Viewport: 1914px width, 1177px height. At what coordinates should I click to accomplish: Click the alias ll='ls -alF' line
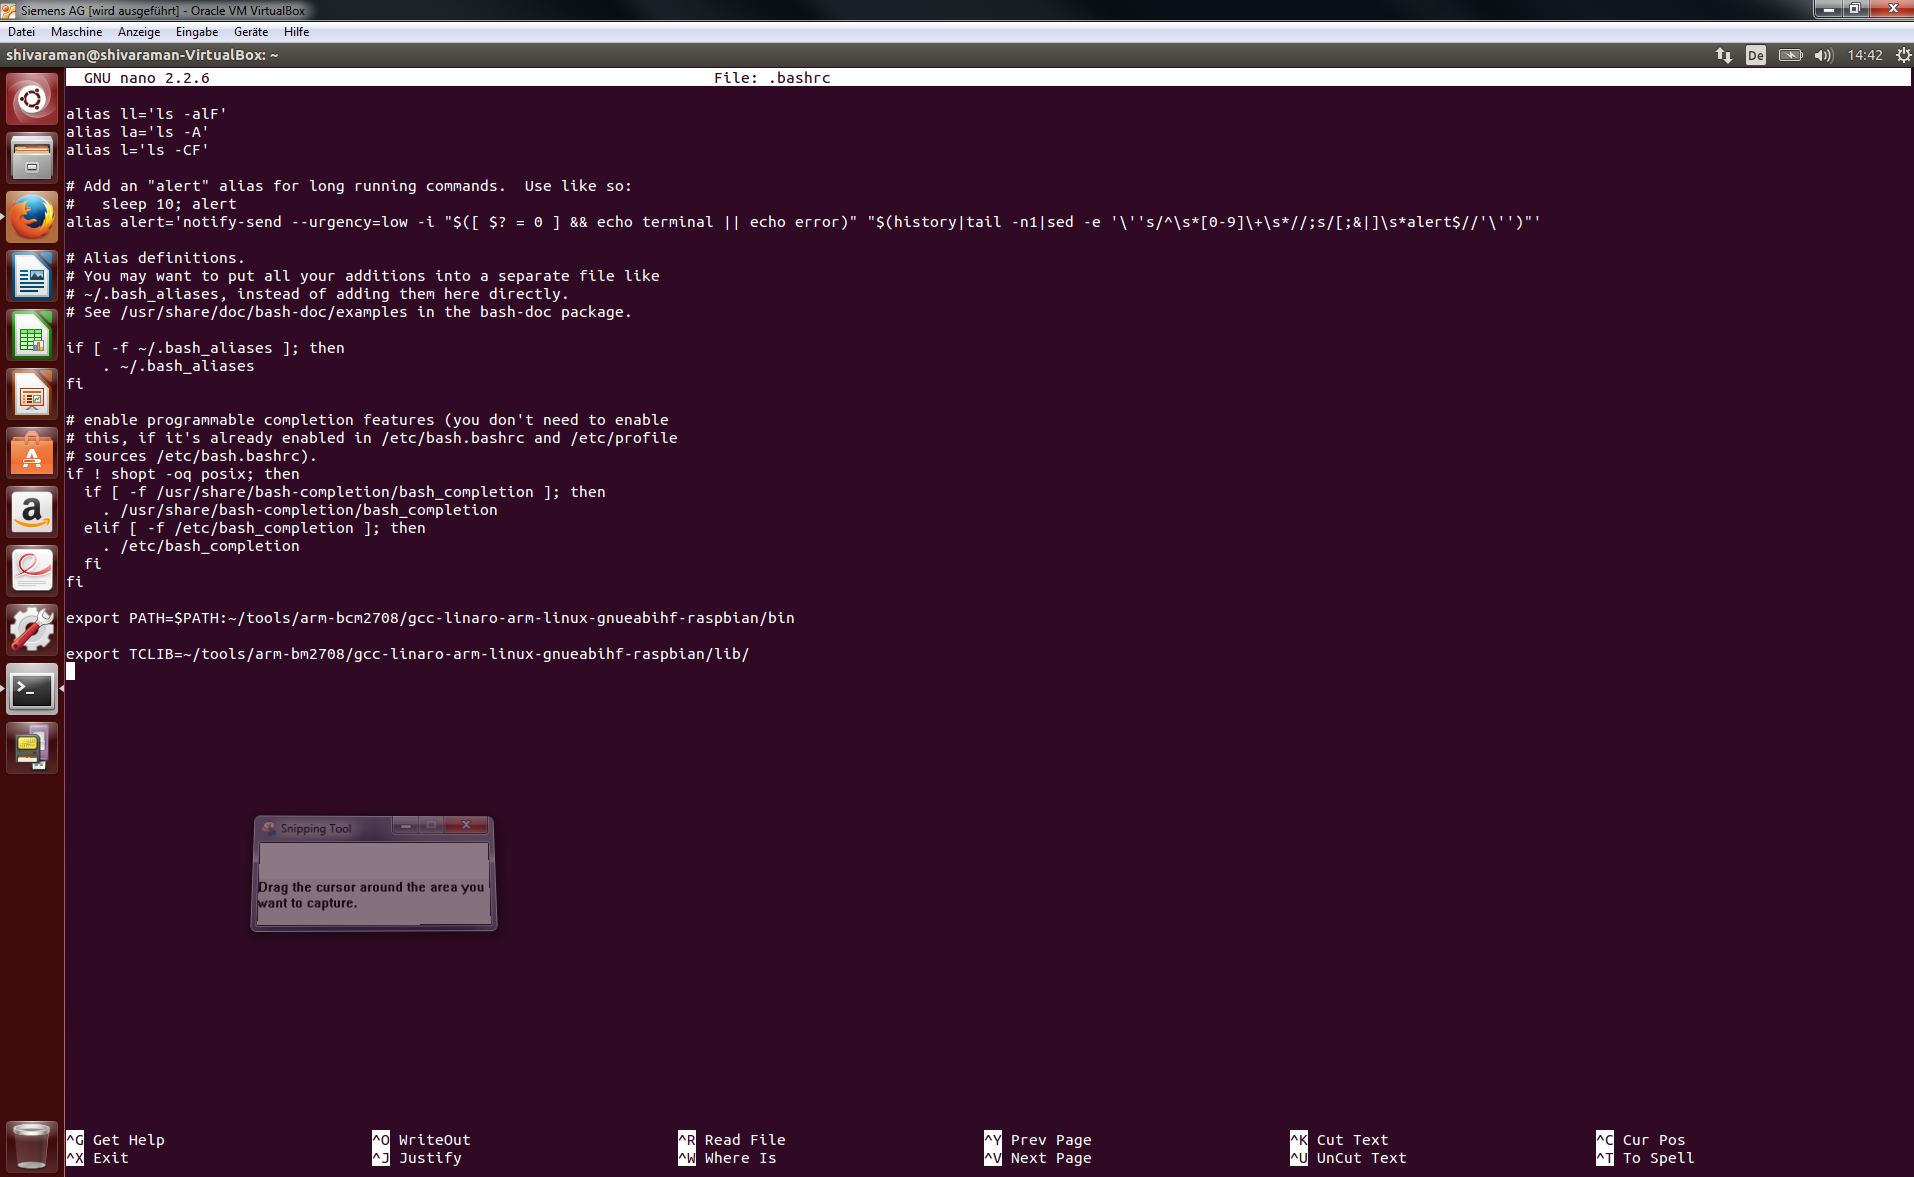coord(146,114)
